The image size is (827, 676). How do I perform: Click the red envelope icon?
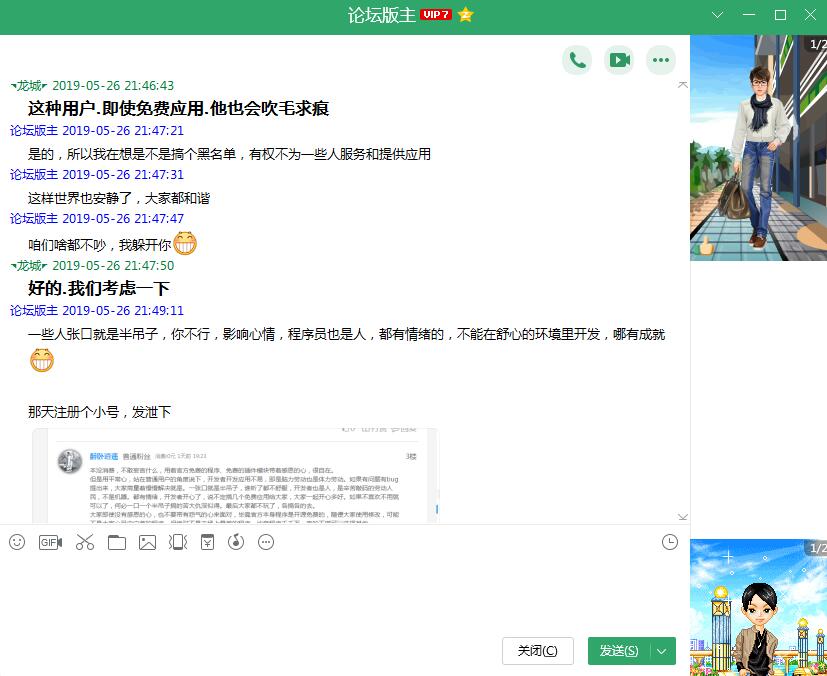click(207, 542)
